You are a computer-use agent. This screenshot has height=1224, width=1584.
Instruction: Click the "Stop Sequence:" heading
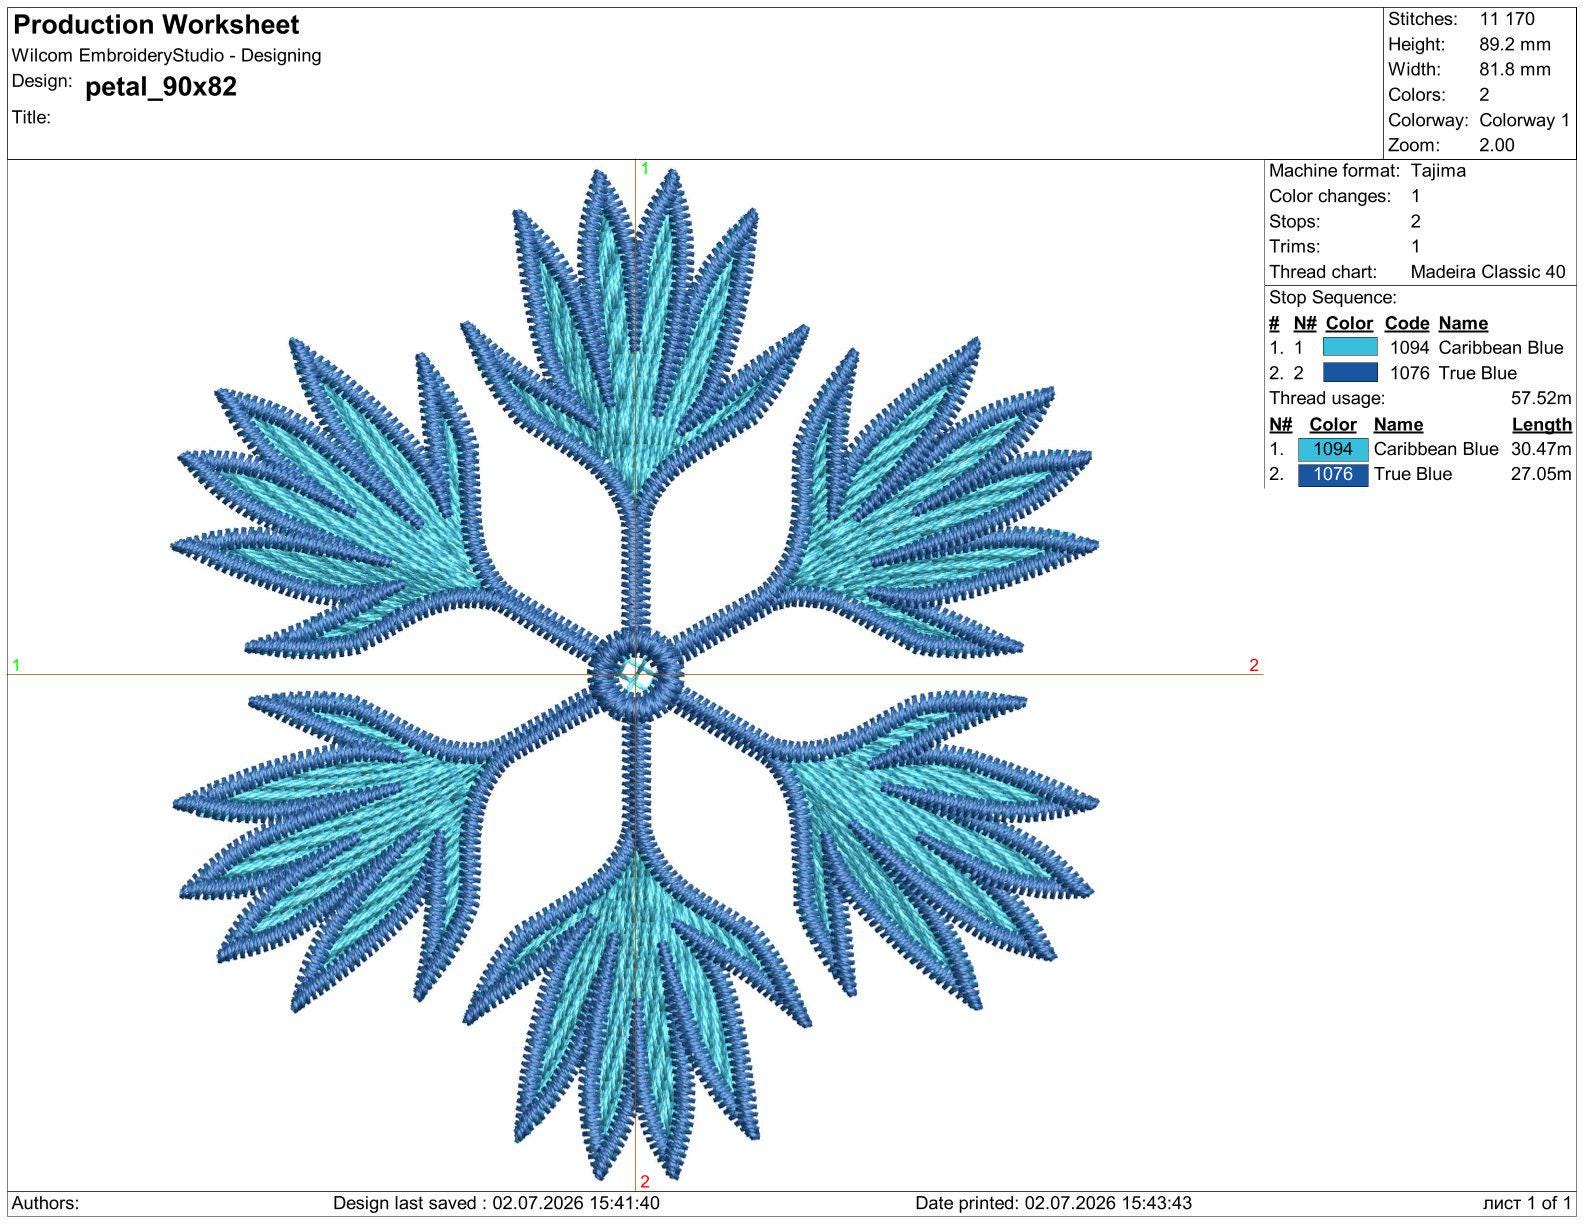pyautogui.click(x=1333, y=297)
